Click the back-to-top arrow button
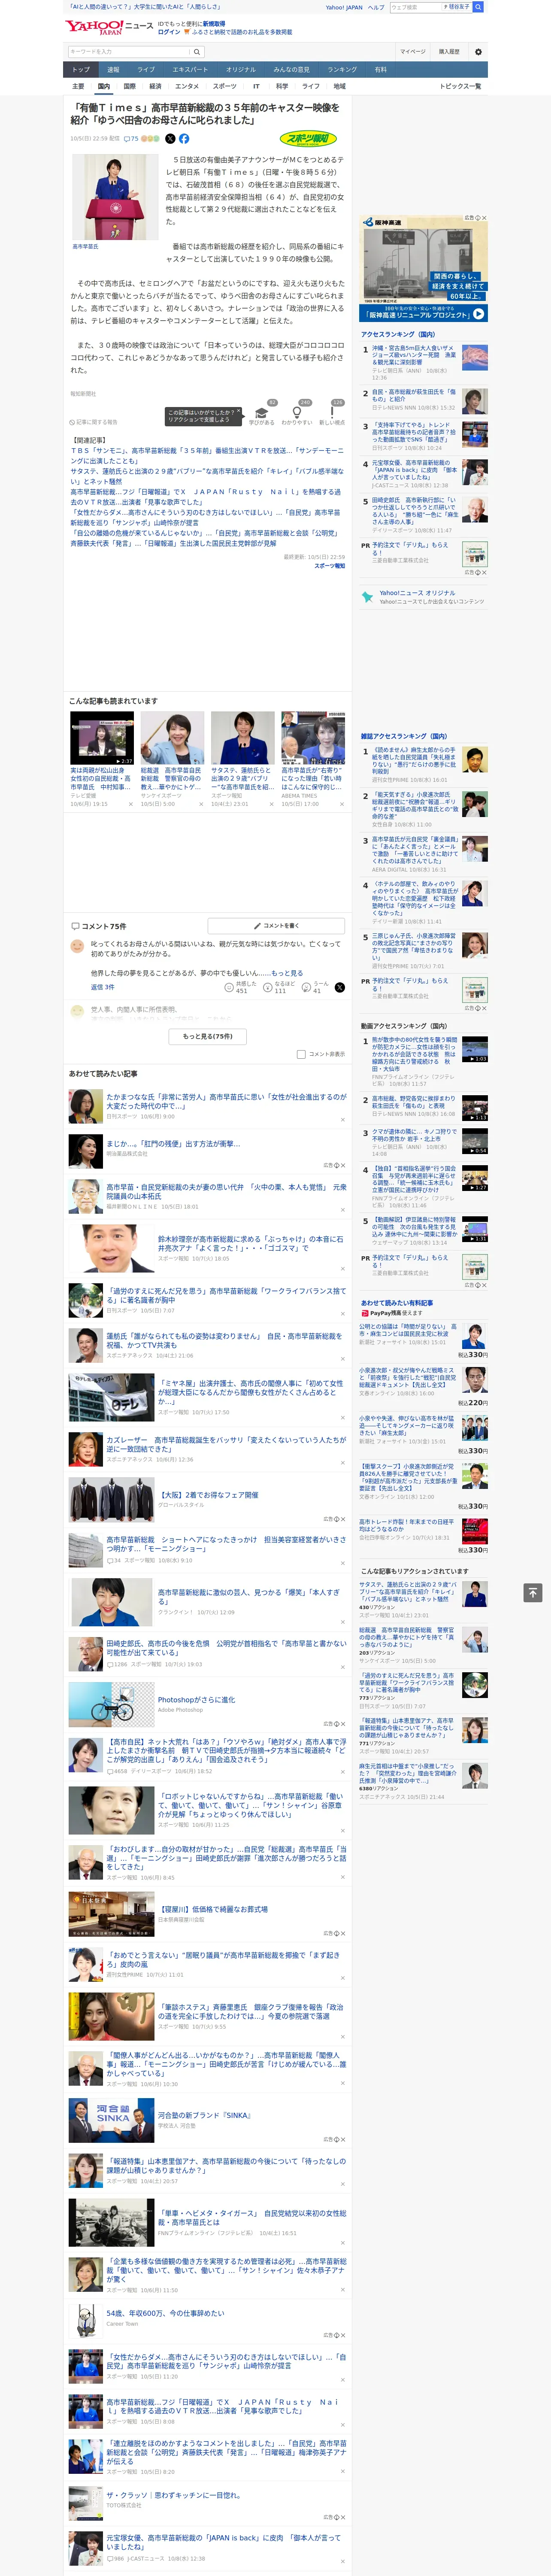 (533, 1592)
